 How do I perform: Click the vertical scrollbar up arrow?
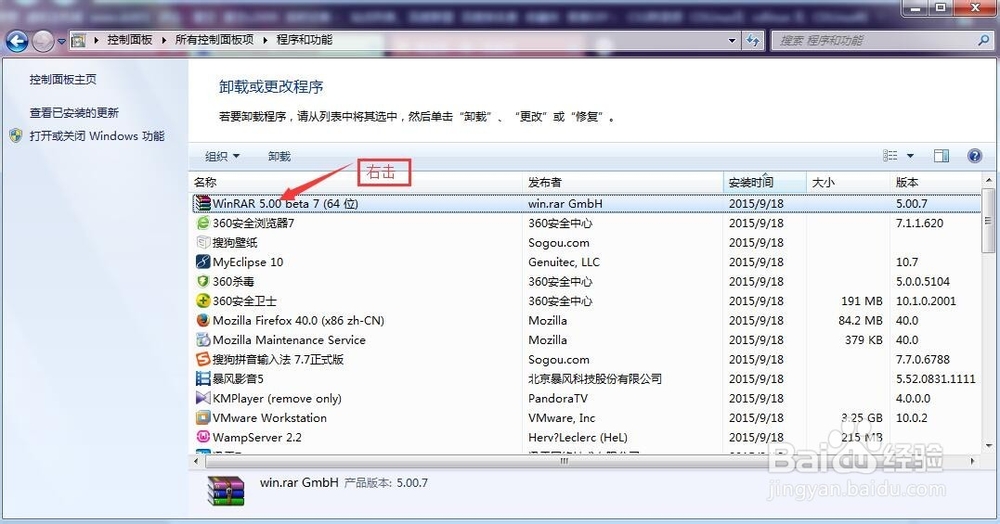(x=988, y=180)
